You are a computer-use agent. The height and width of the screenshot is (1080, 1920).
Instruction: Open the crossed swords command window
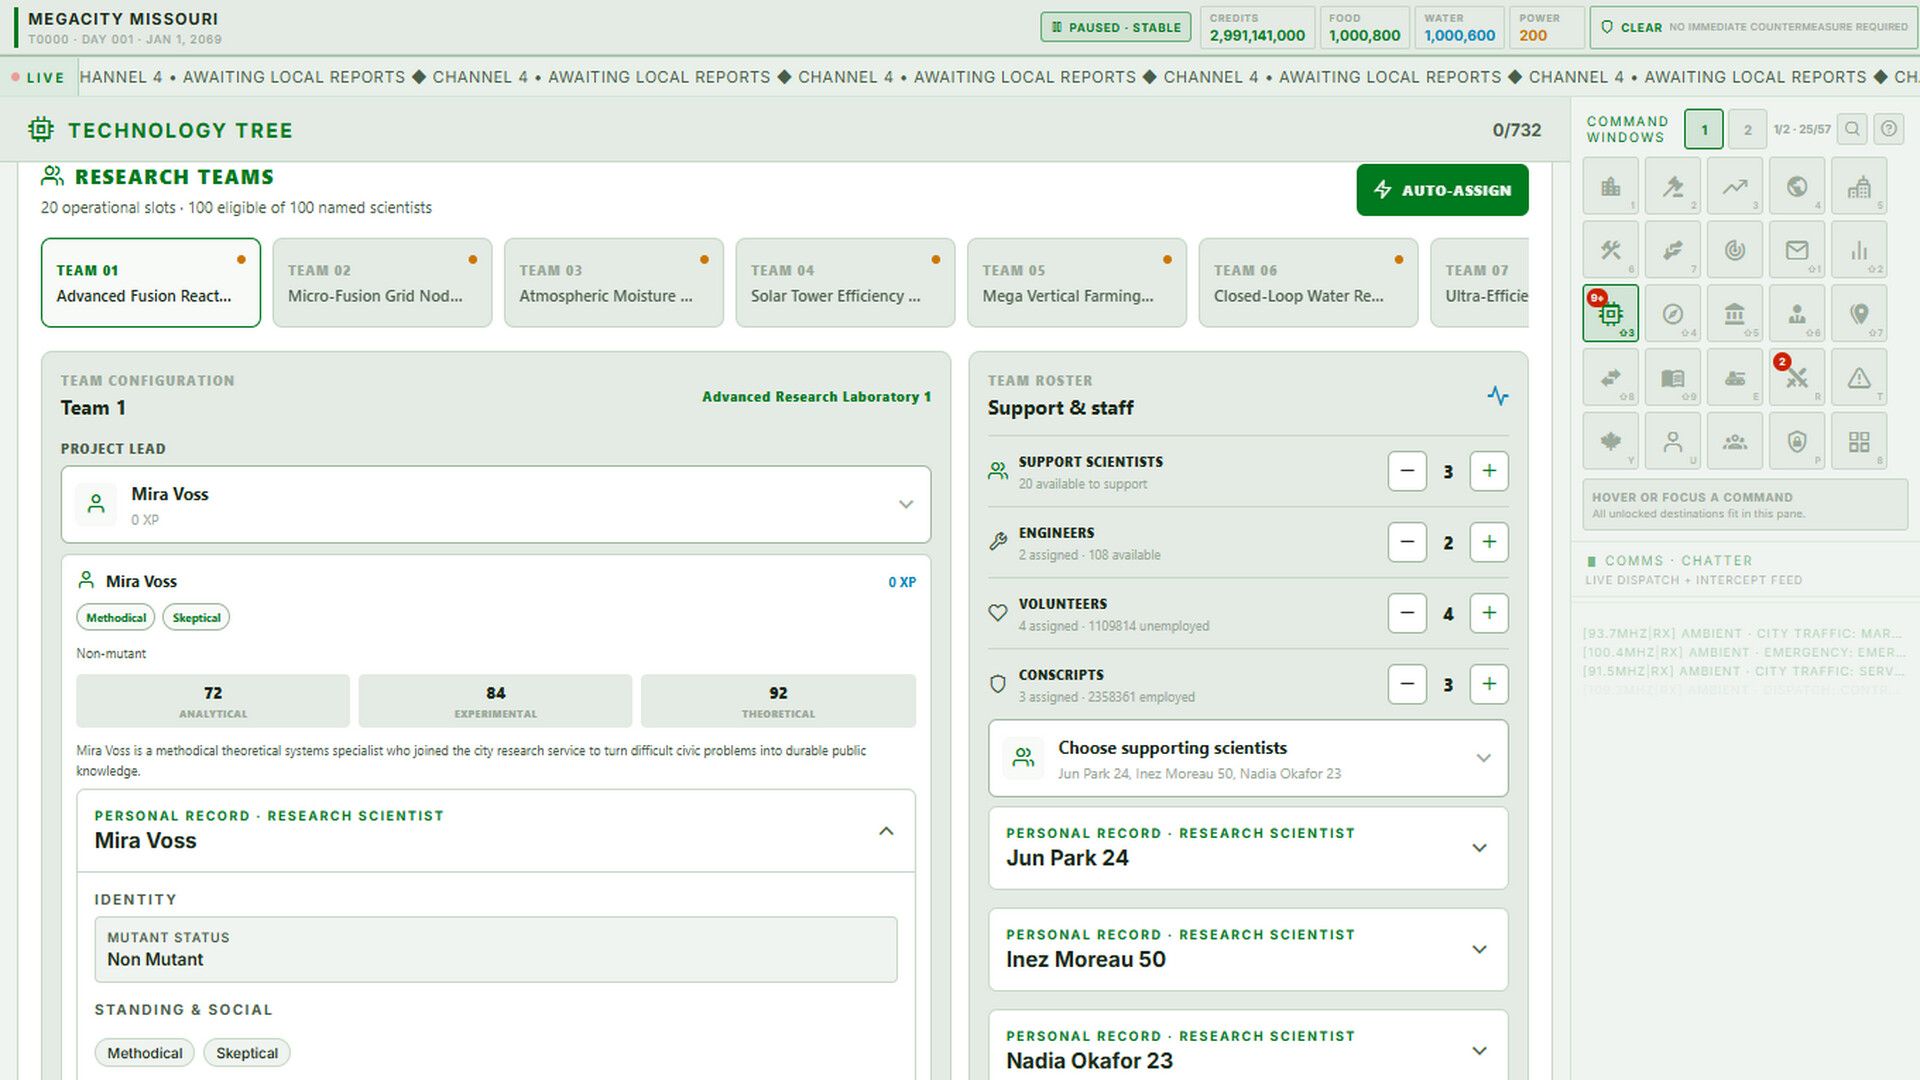click(1797, 378)
